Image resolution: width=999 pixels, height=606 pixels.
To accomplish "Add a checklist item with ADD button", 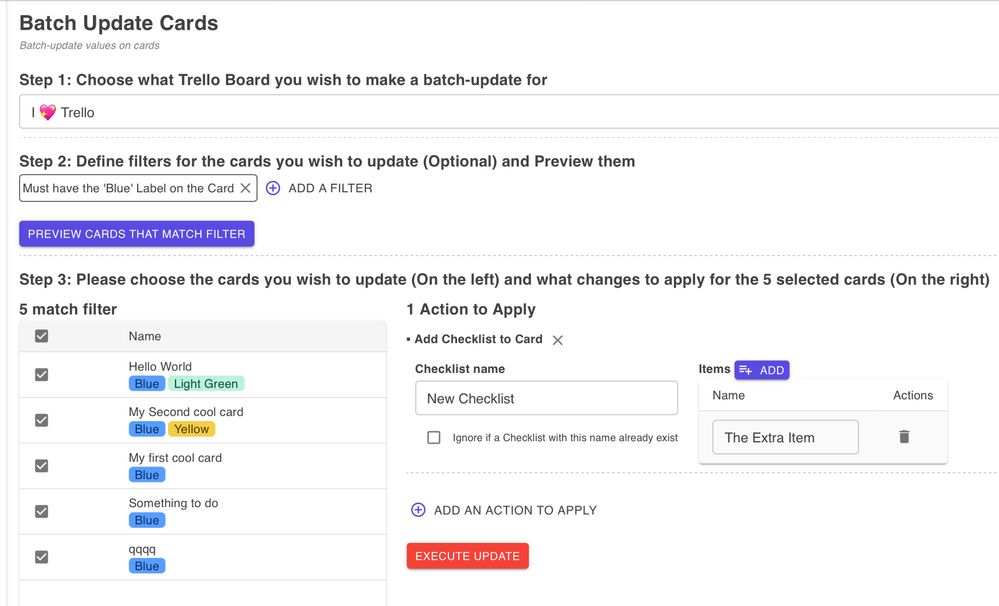I will click(x=762, y=370).
